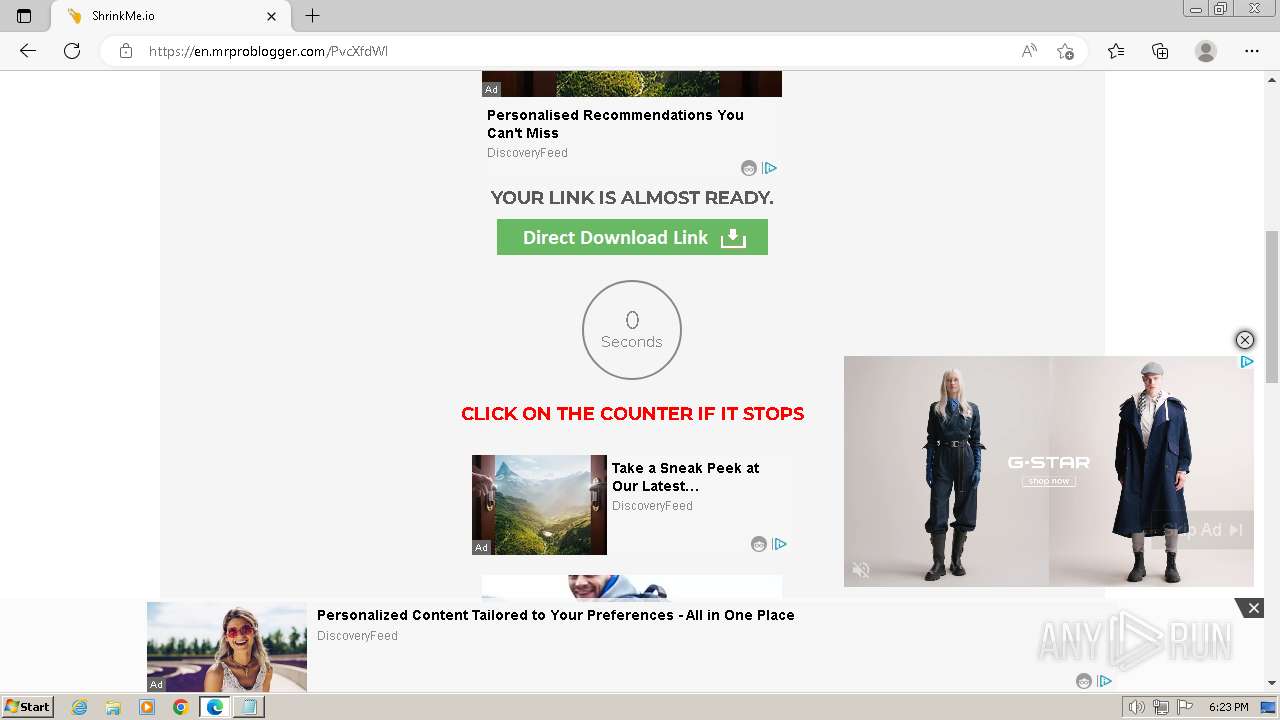Open a new tab with plus
The height and width of the screenshot is (720, 1280).
pos(312,16)
